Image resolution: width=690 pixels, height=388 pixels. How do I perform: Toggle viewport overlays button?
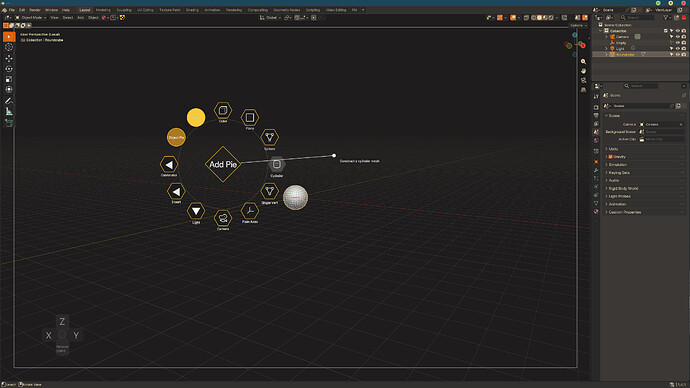[x=513, y=18]
